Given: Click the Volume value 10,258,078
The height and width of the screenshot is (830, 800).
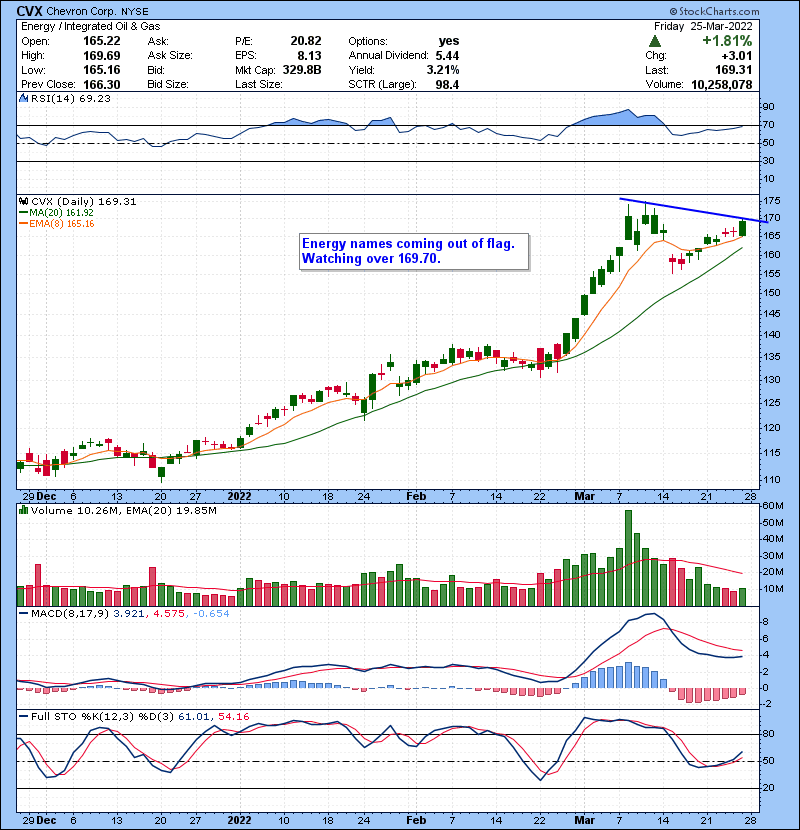Looking at the screenshot, I should coord(722,85).
